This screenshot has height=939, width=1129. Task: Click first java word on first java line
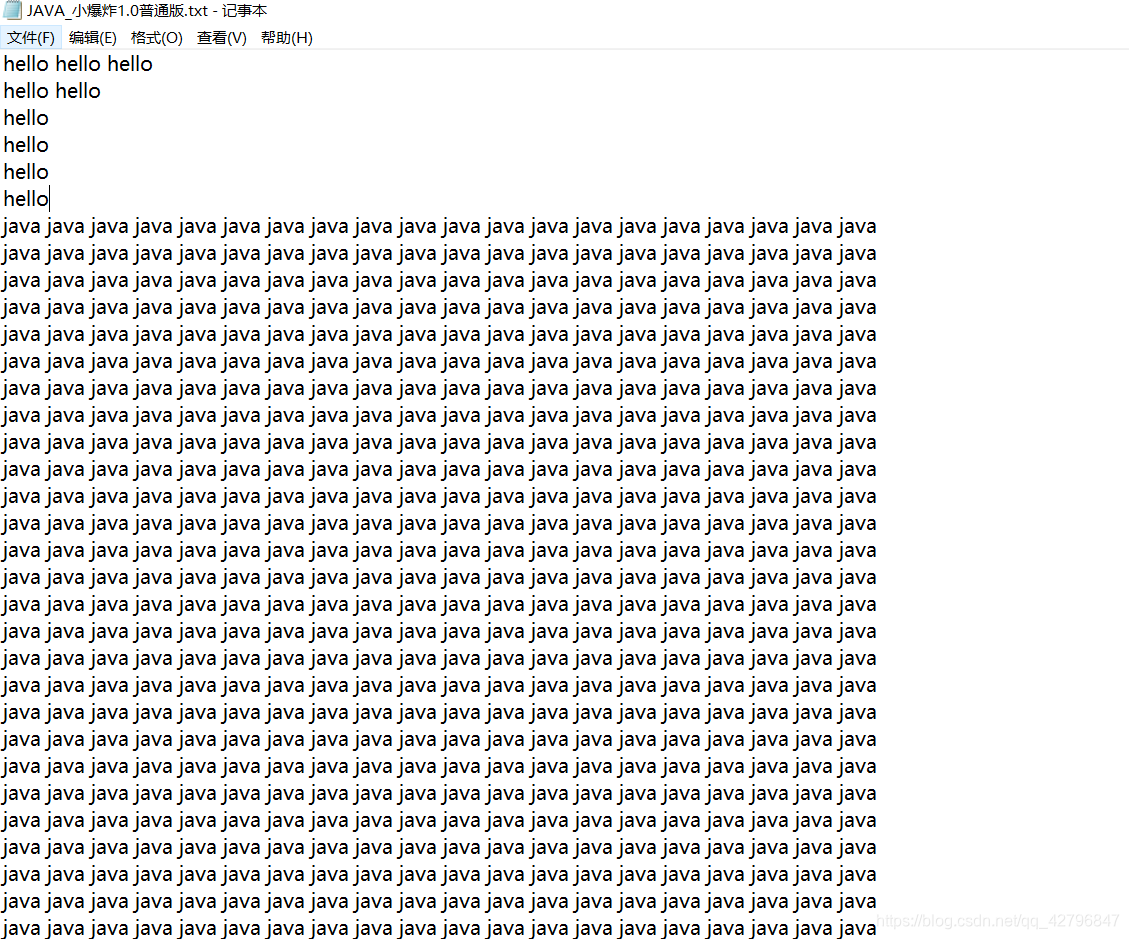click(21, 227)
